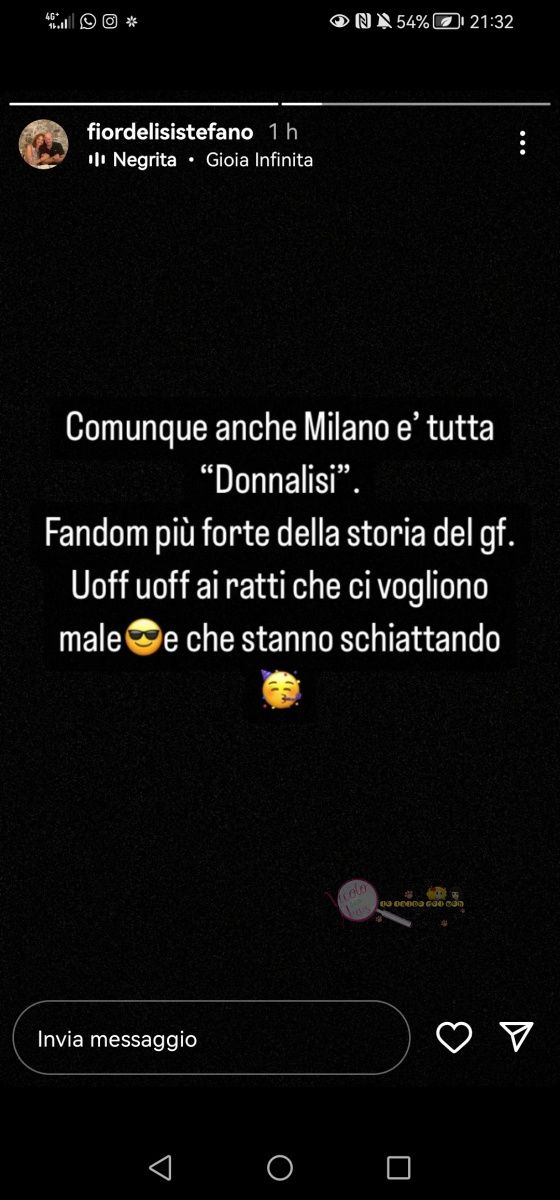Tap the Instagram notification icon in status bar

point(110,21)
